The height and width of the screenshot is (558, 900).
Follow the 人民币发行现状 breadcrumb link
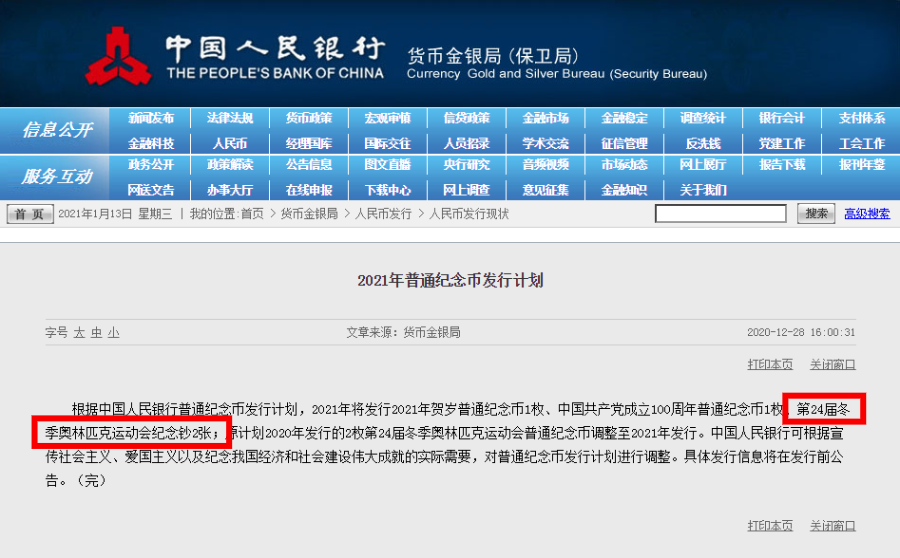pos(469,214)
